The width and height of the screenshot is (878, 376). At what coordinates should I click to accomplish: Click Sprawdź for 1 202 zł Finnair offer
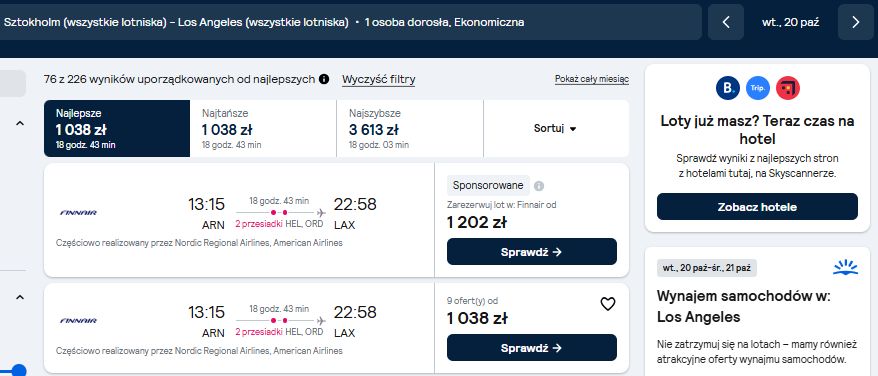531,252
